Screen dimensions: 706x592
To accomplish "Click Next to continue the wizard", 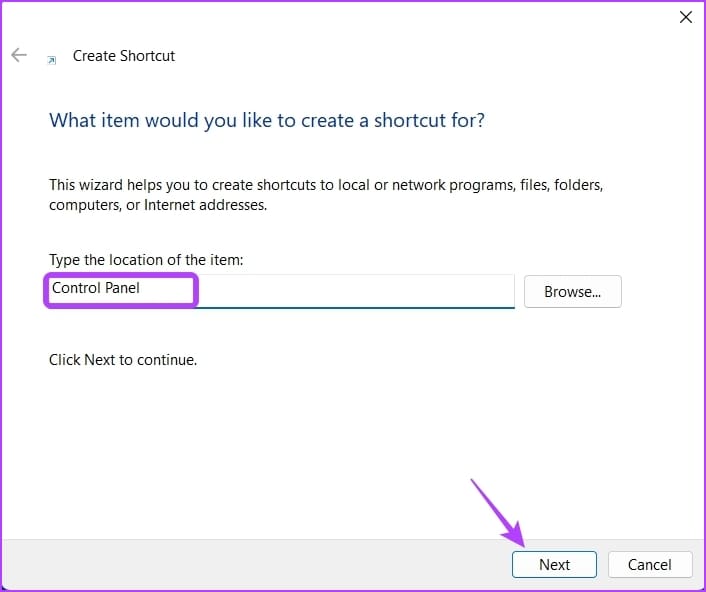I will (x=554, y=564).
